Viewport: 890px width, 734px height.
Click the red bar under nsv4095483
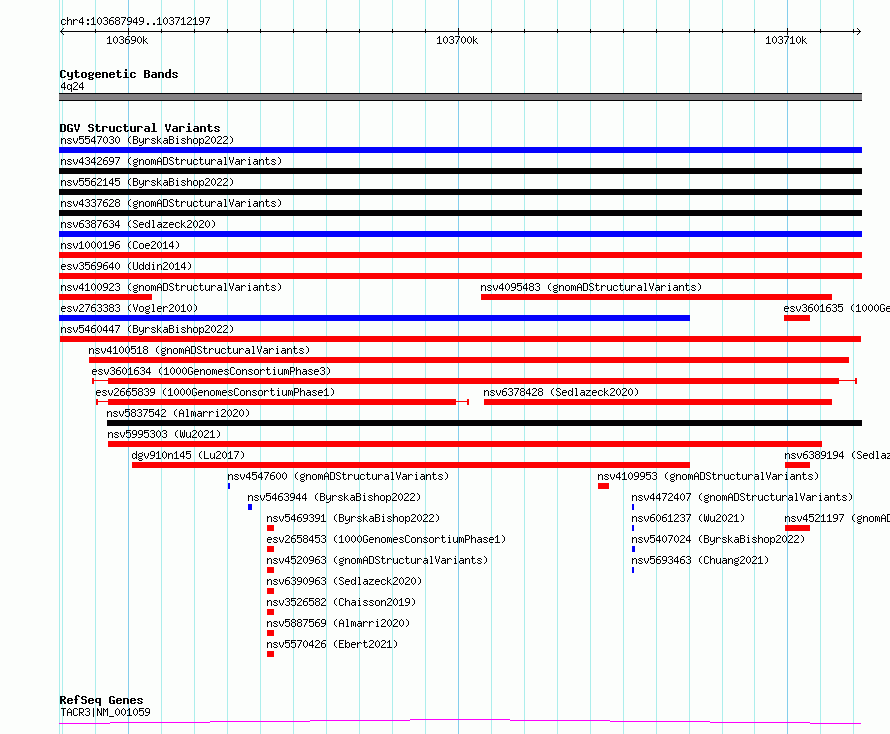point(656,297)
